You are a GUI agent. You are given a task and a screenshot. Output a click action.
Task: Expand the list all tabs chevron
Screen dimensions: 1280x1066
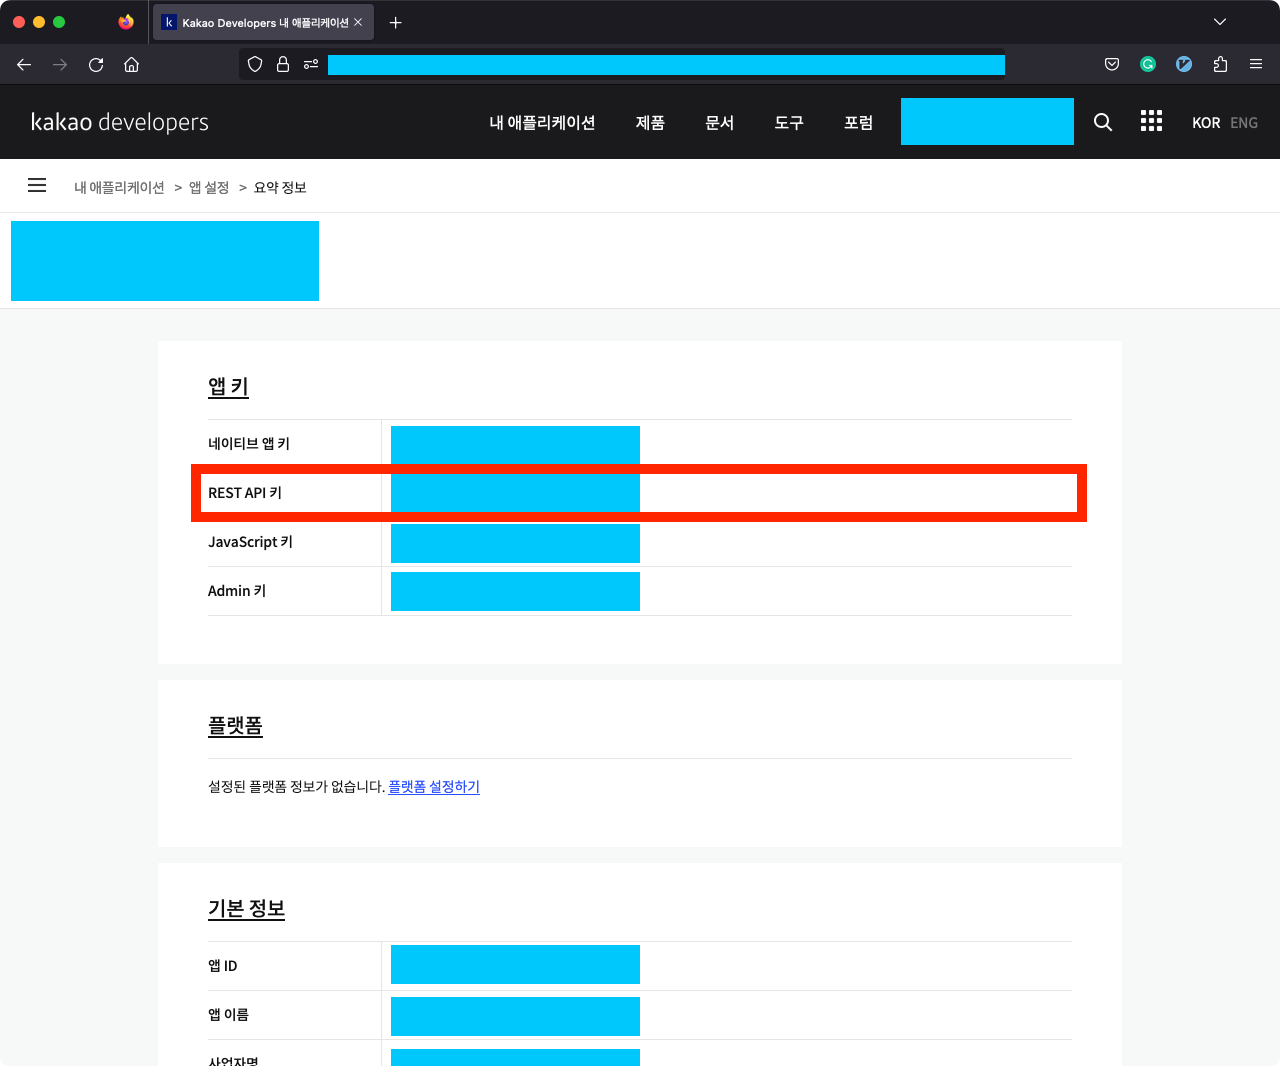1220,22
